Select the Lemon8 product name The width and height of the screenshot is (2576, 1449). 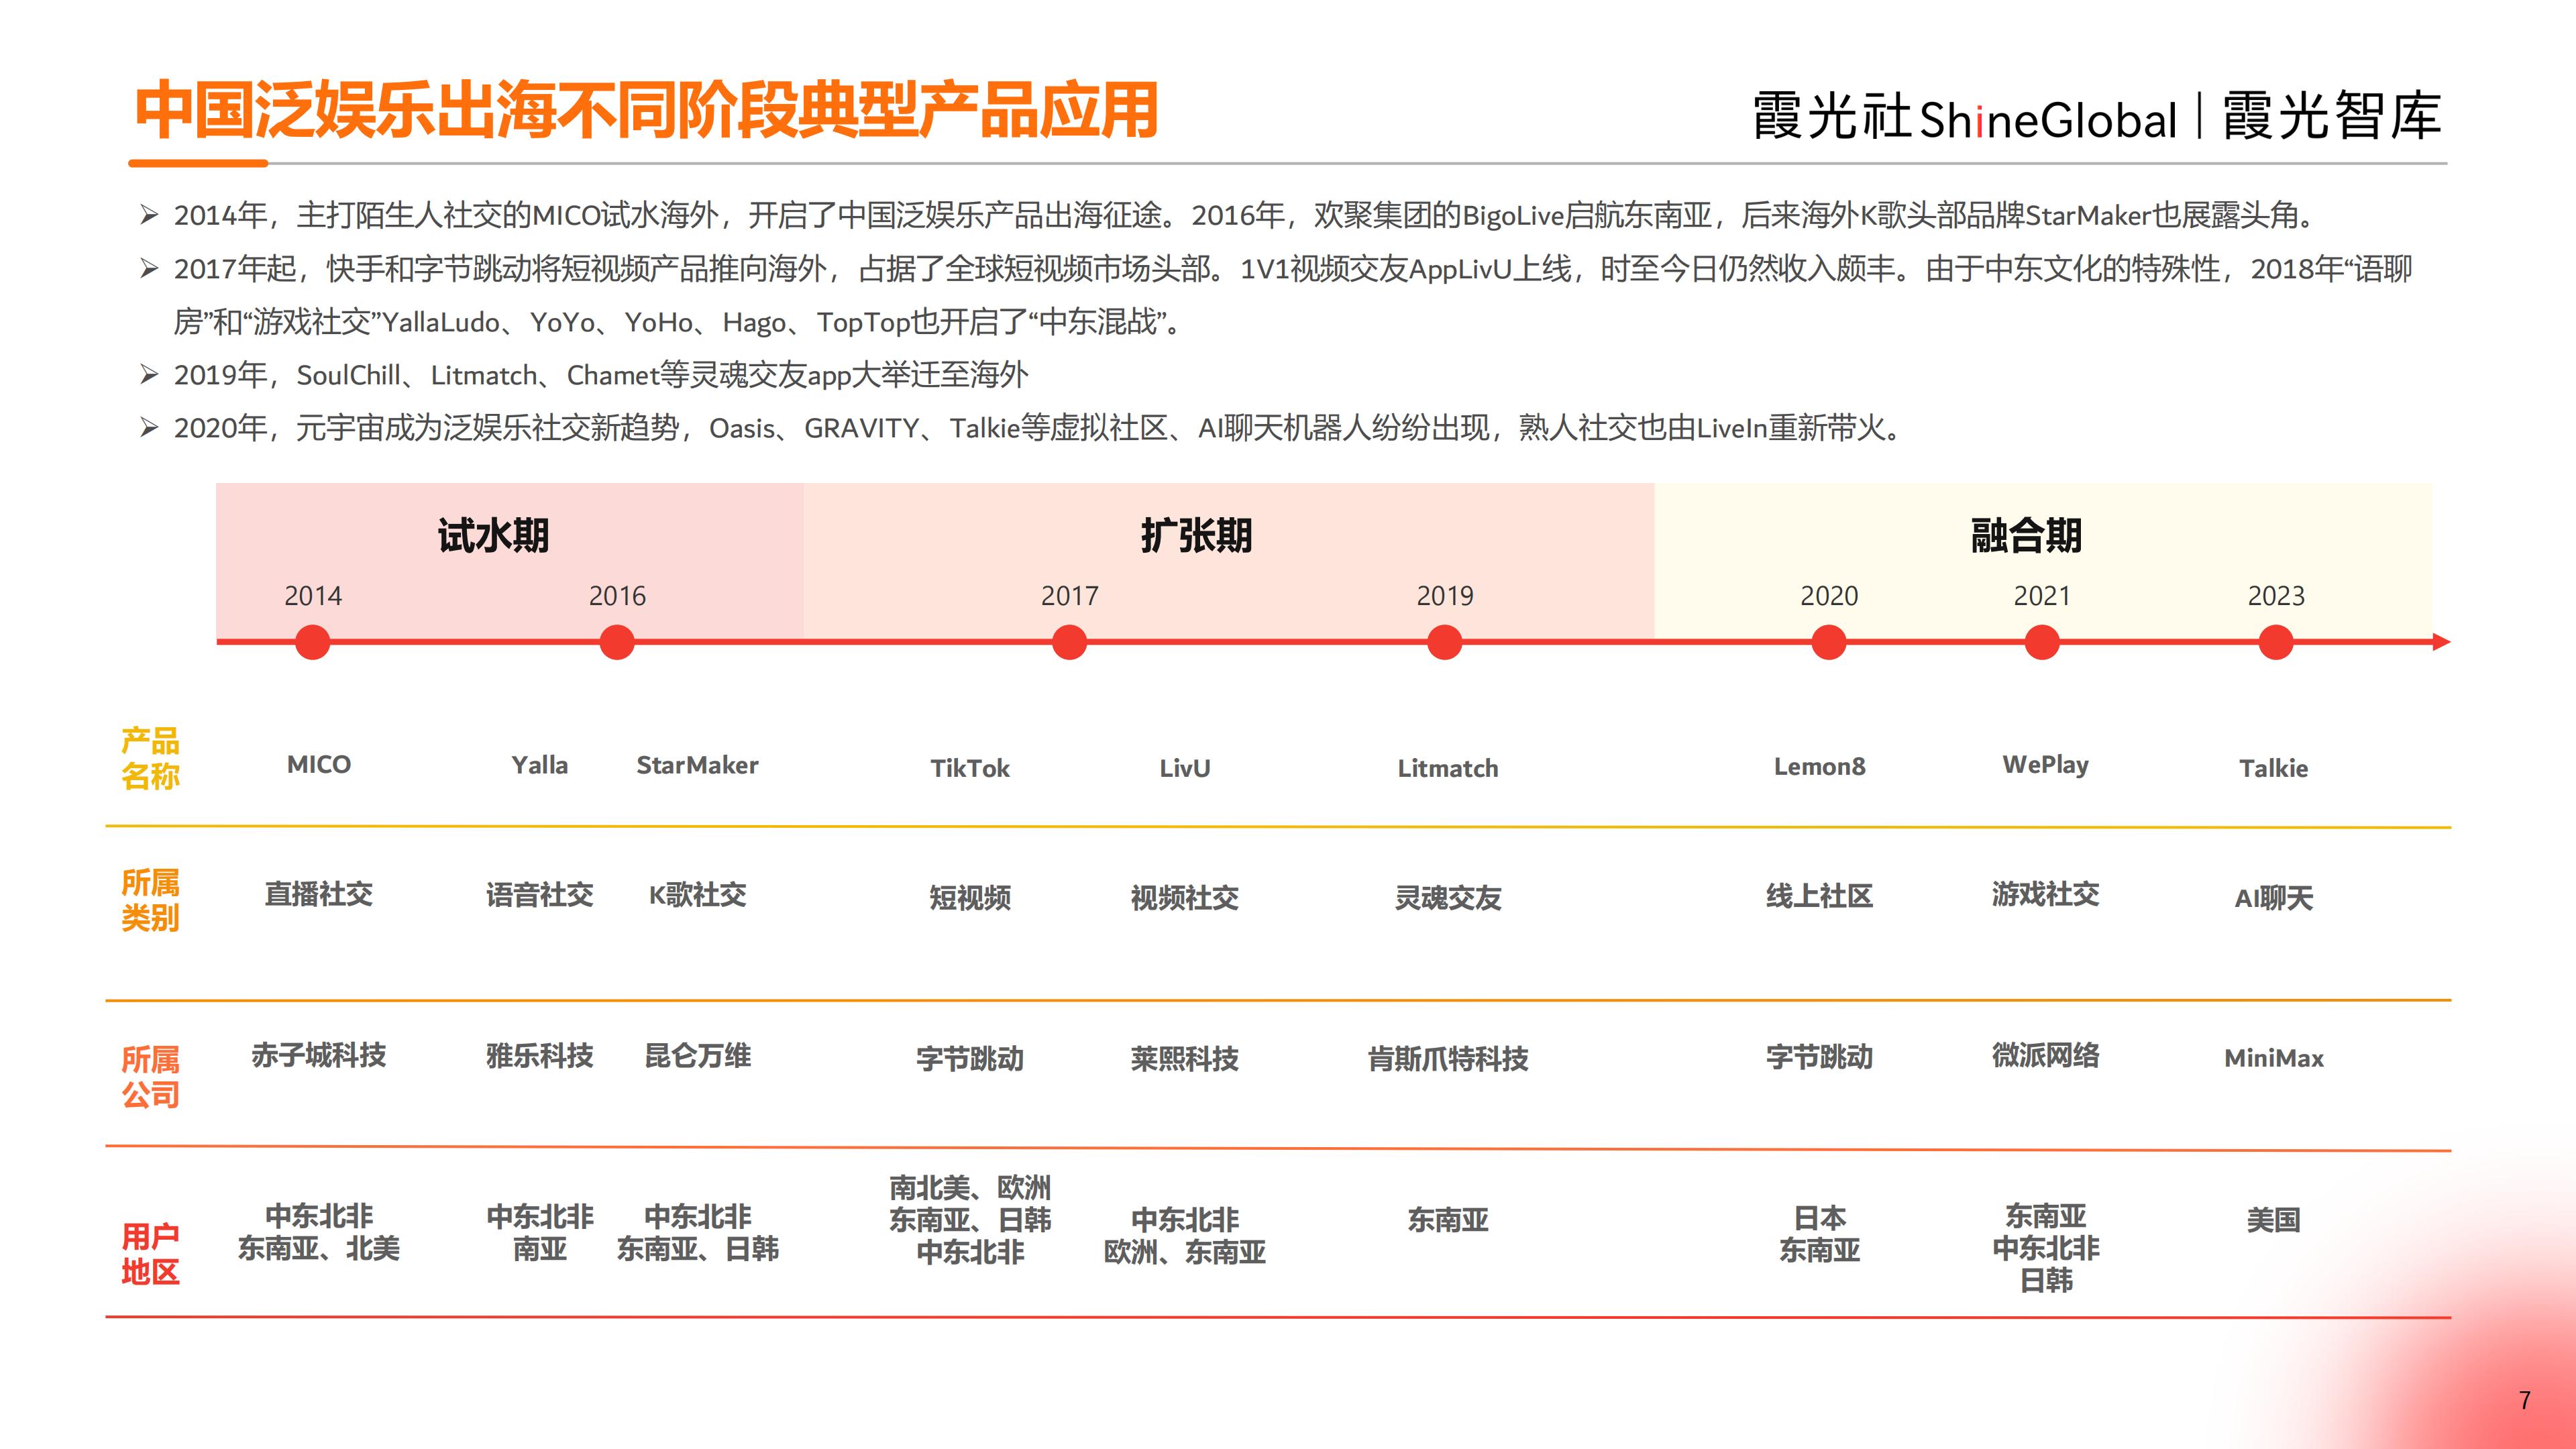(x=1819, y=766)
